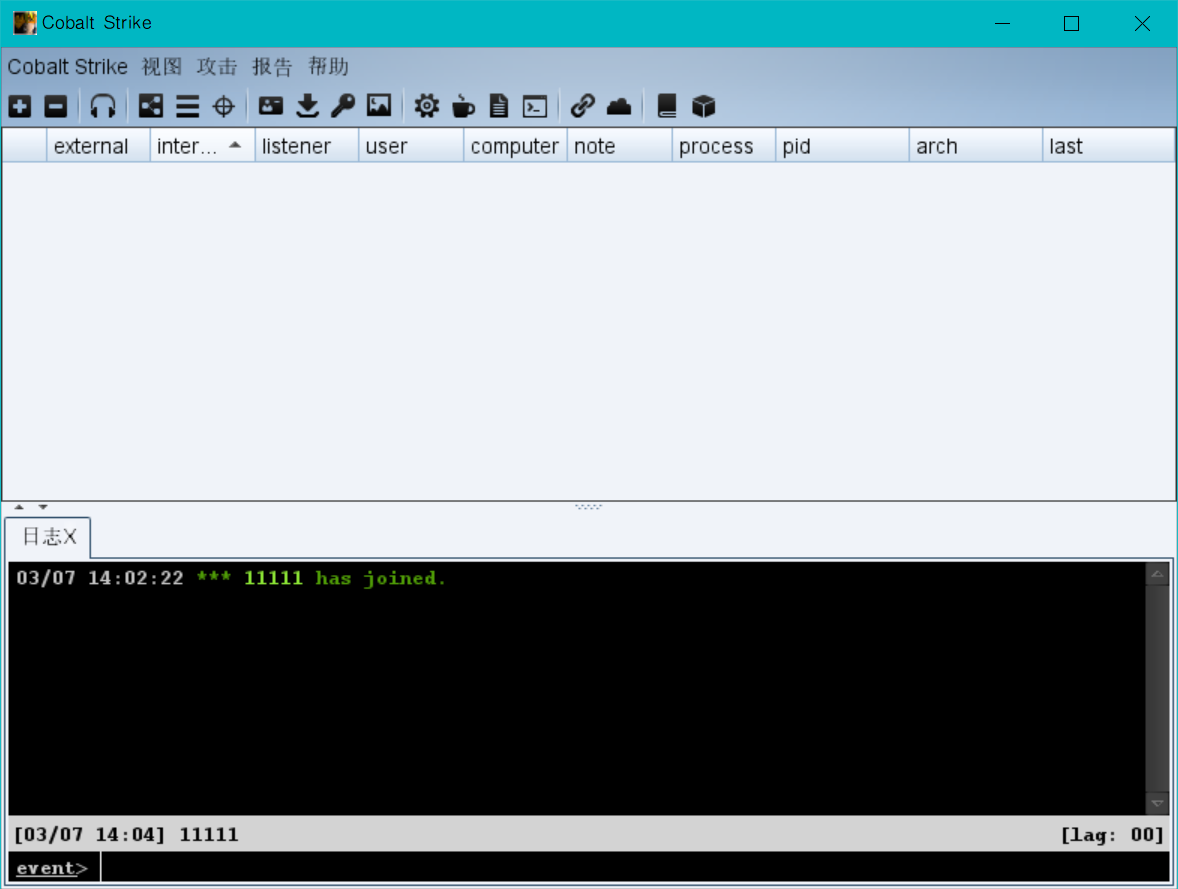Open the 报告 menu
The width and height of the screenshot is (1178, 889).
[272, 67]
